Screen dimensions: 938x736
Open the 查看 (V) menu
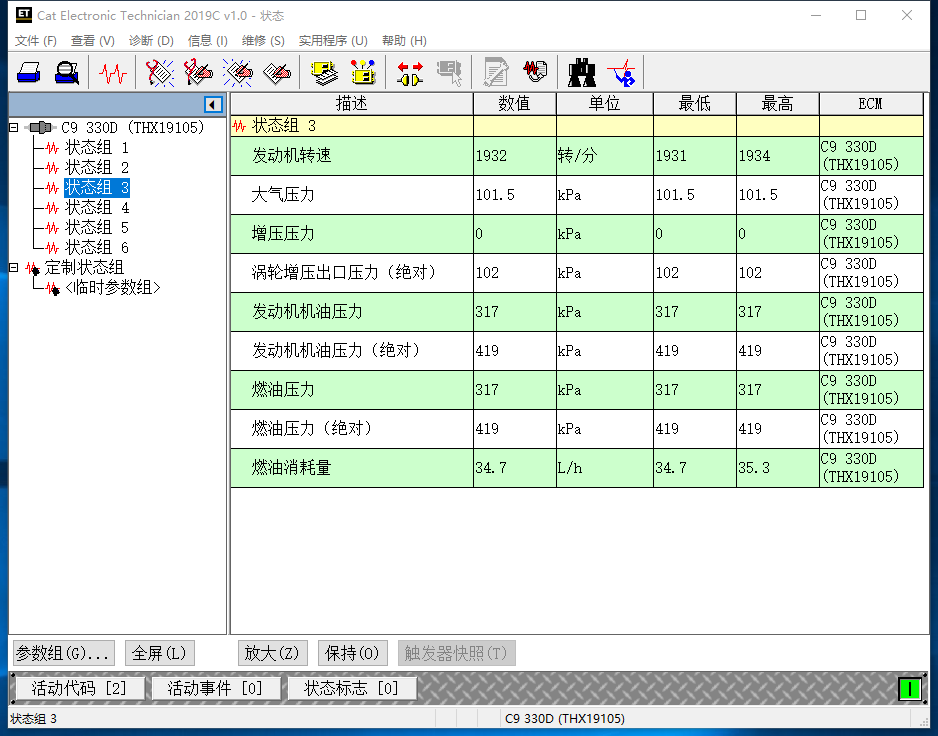pyautogui.click(x=92, y=41)
